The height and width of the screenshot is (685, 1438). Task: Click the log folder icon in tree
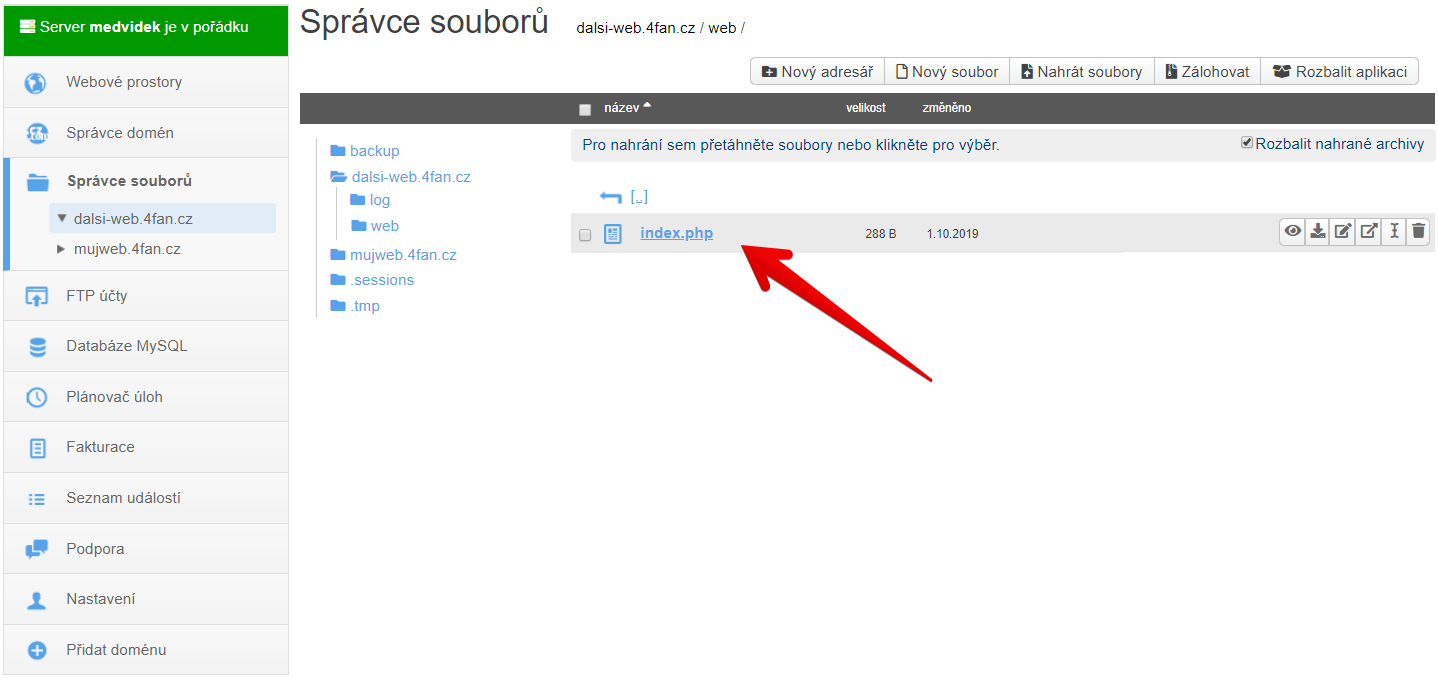358,200
